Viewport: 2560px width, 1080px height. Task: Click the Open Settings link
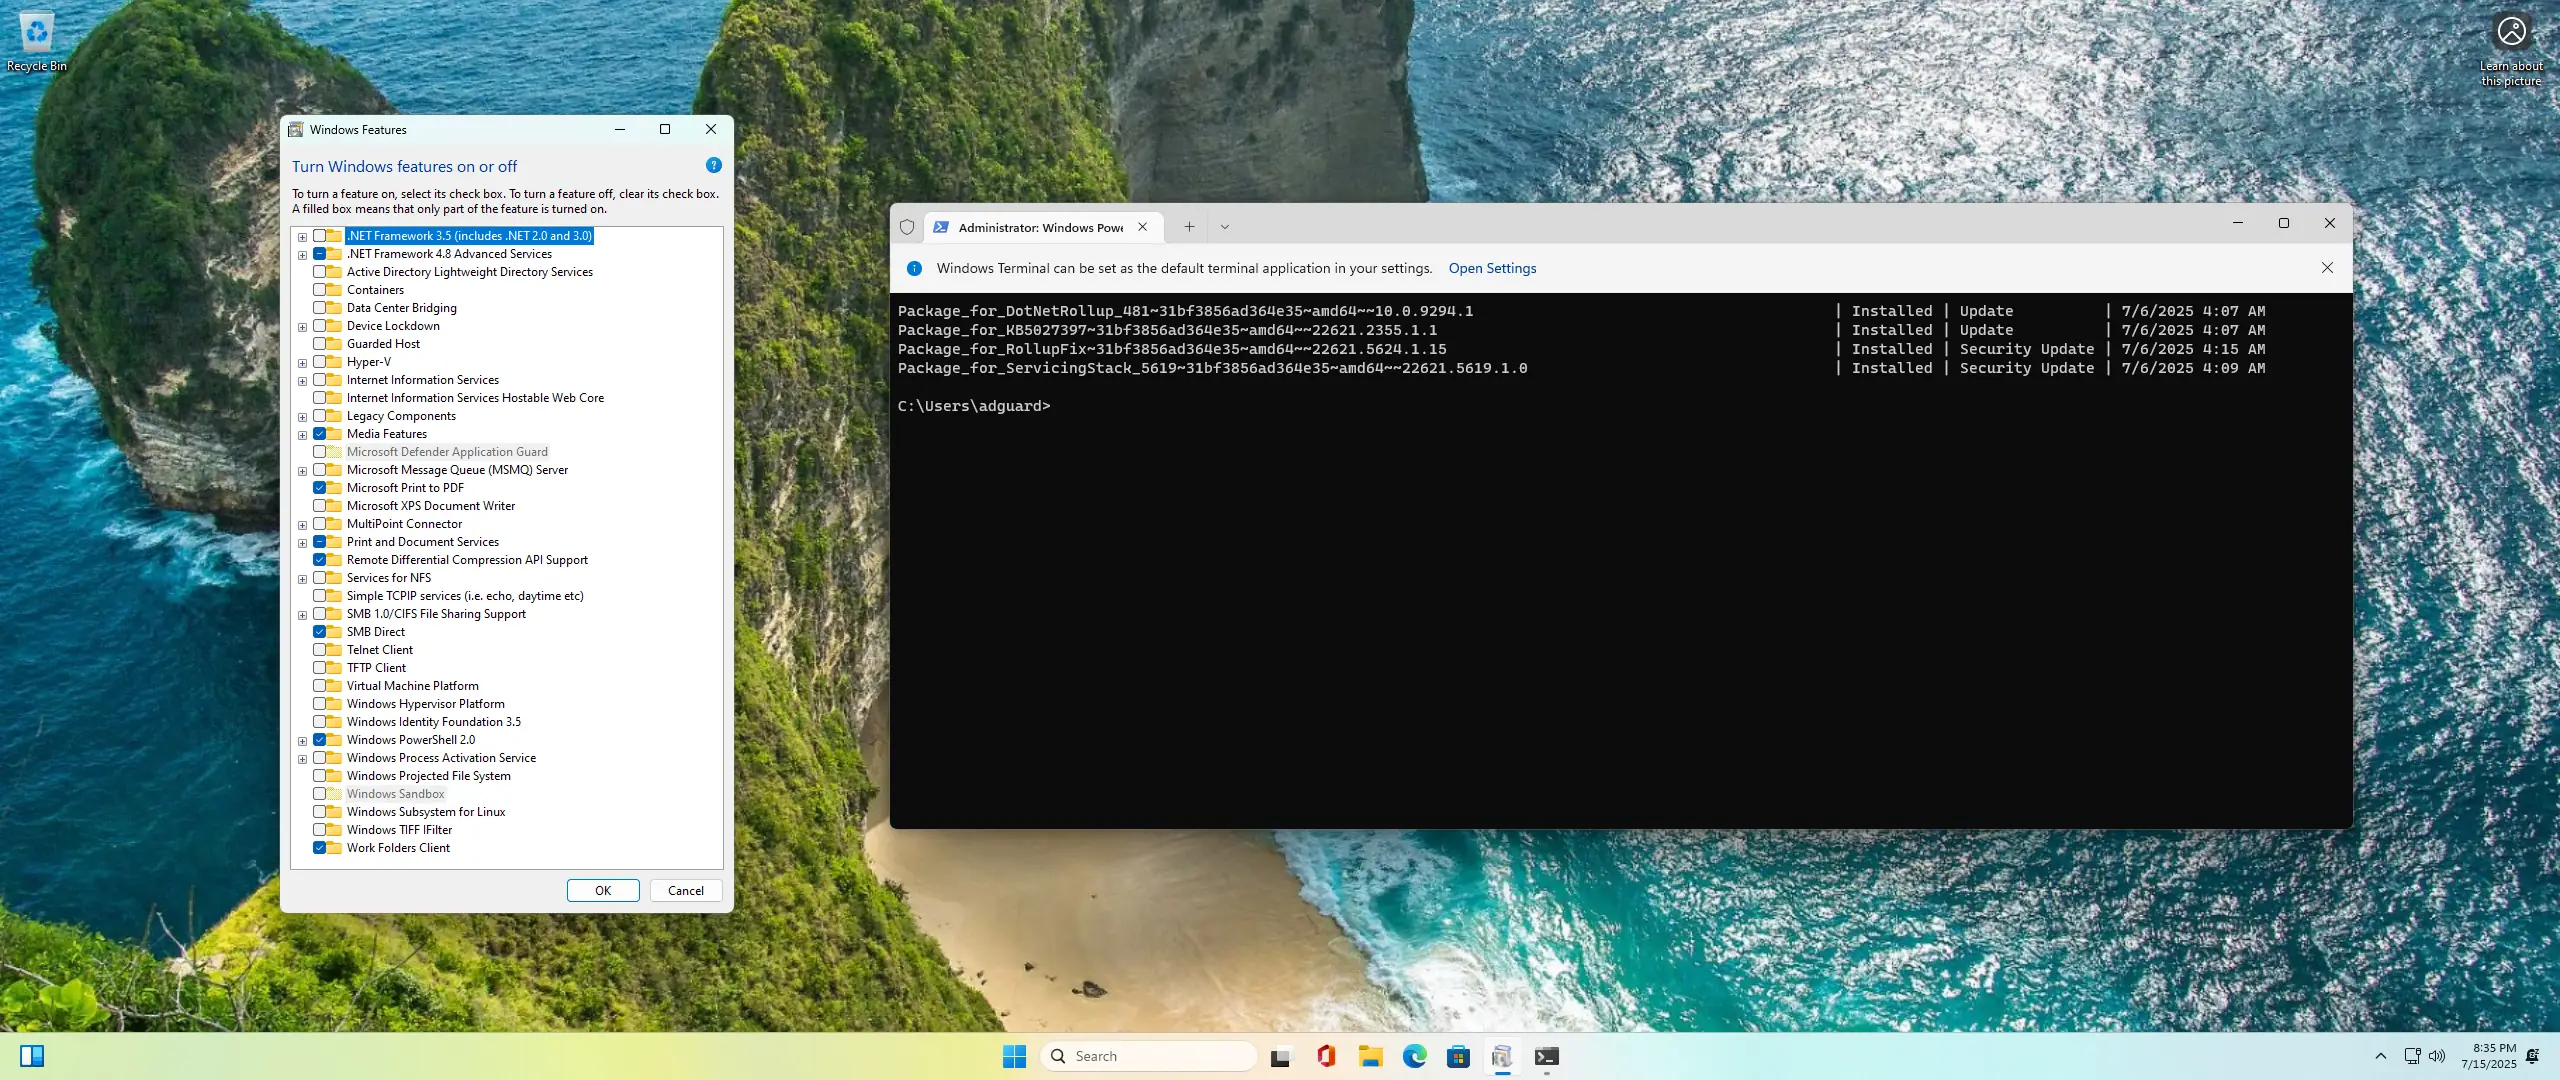tap(1492, 268)
